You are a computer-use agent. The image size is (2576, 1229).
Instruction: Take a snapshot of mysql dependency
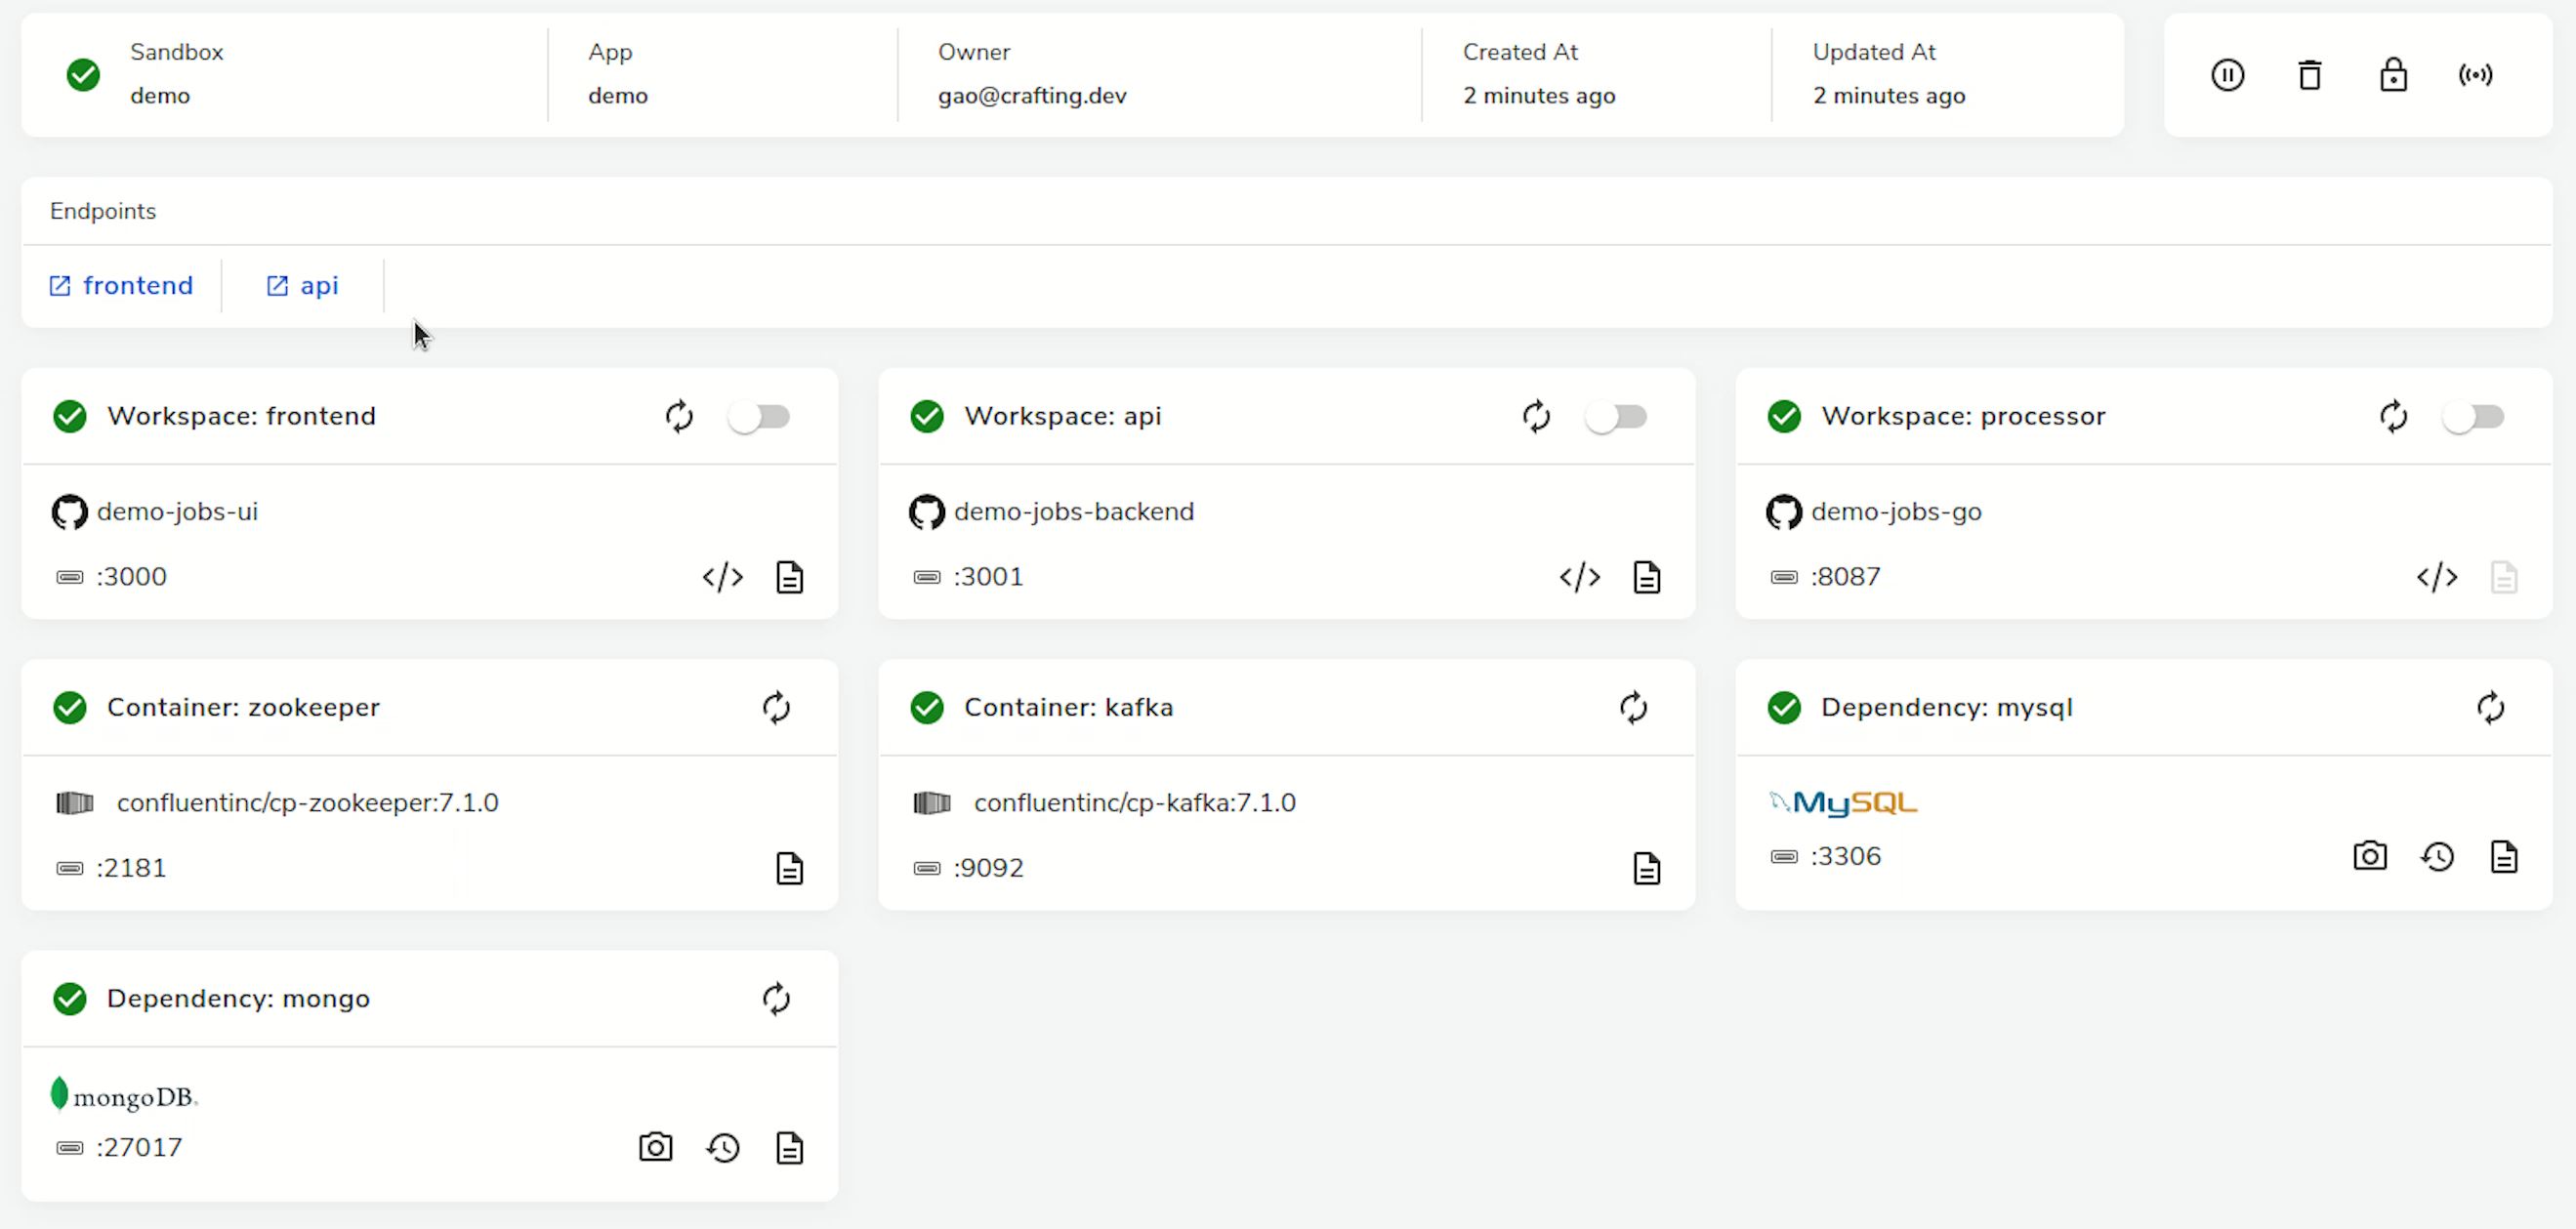(2369, 856)
